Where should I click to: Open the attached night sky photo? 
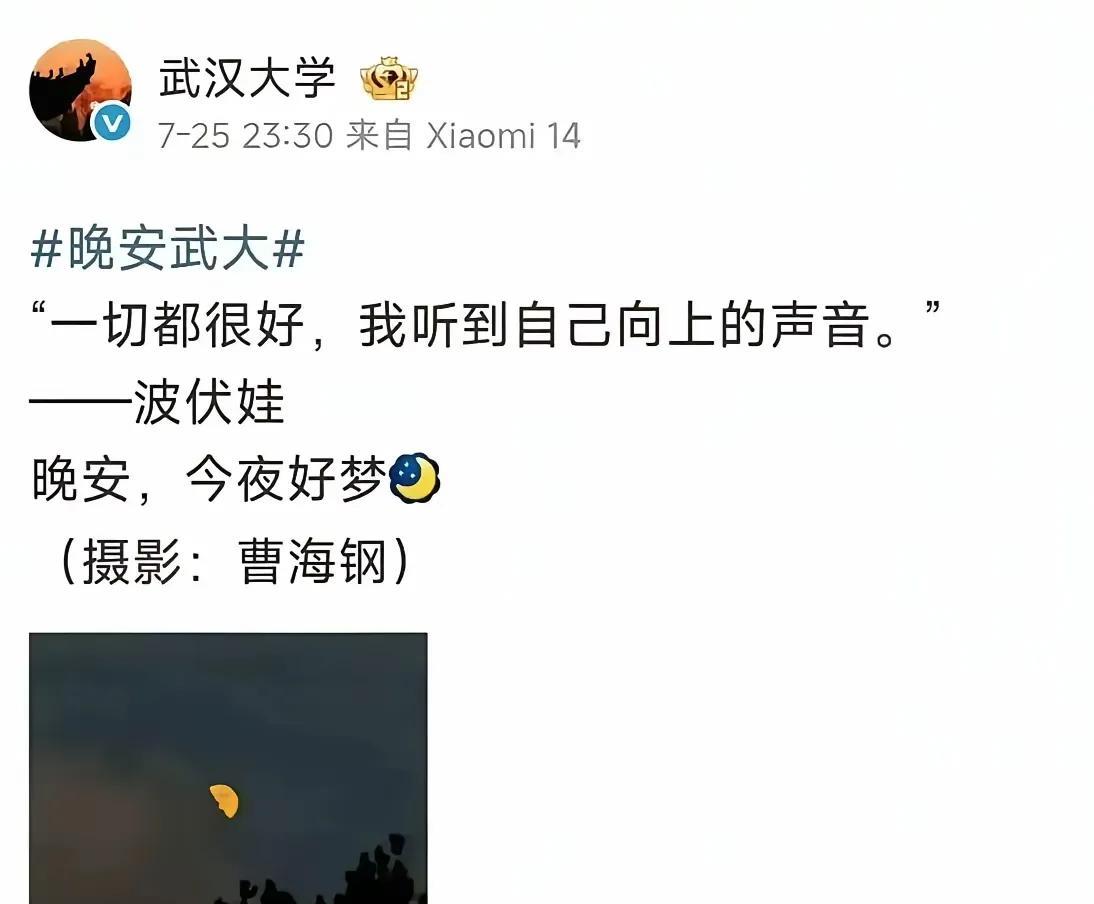point(228,768)
